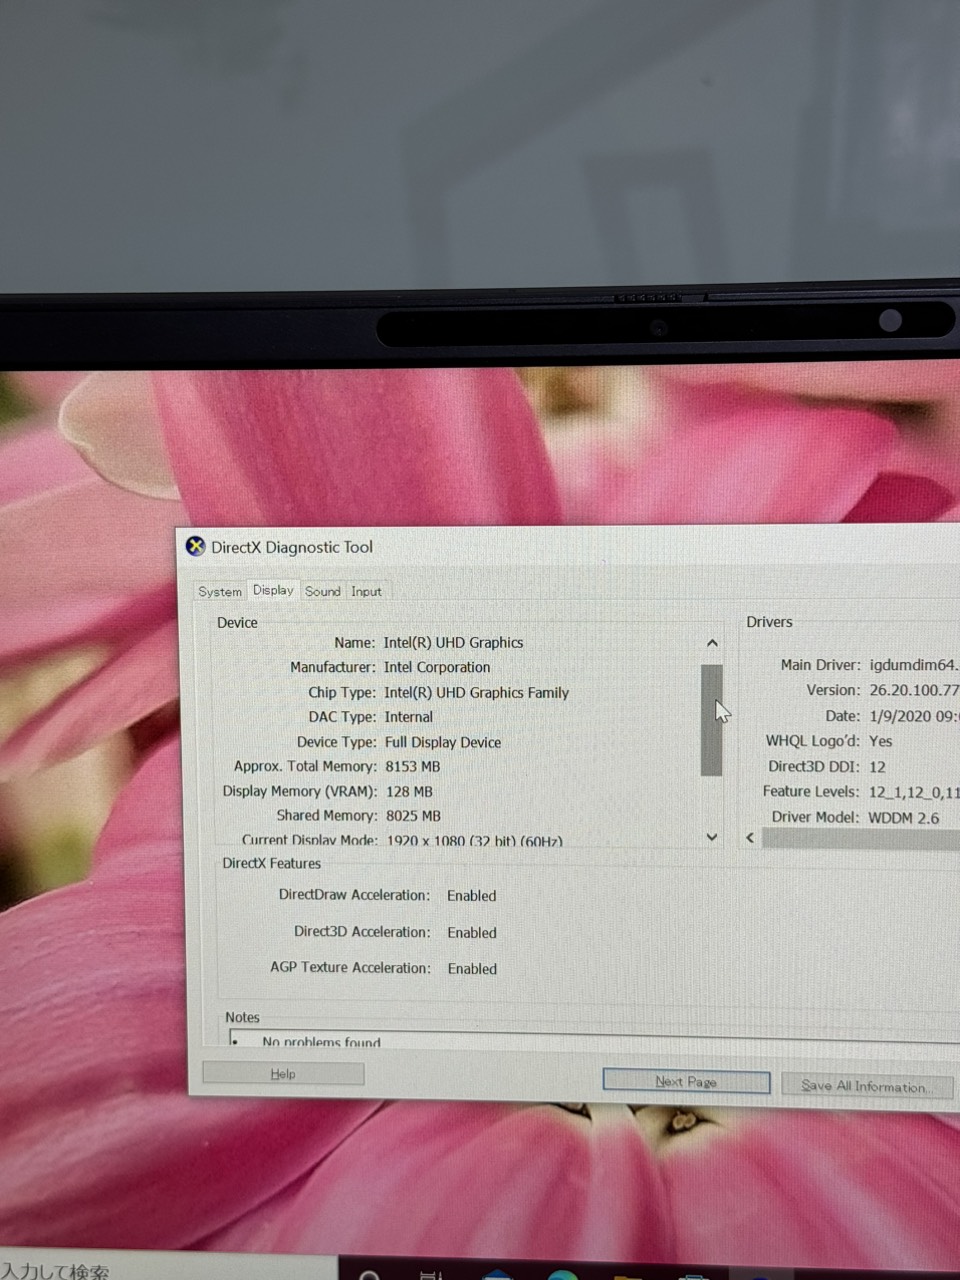Click 'Intel(R) UHD Graphics Family' chip type
This screenshot has height=1280, width=960.
476,692
